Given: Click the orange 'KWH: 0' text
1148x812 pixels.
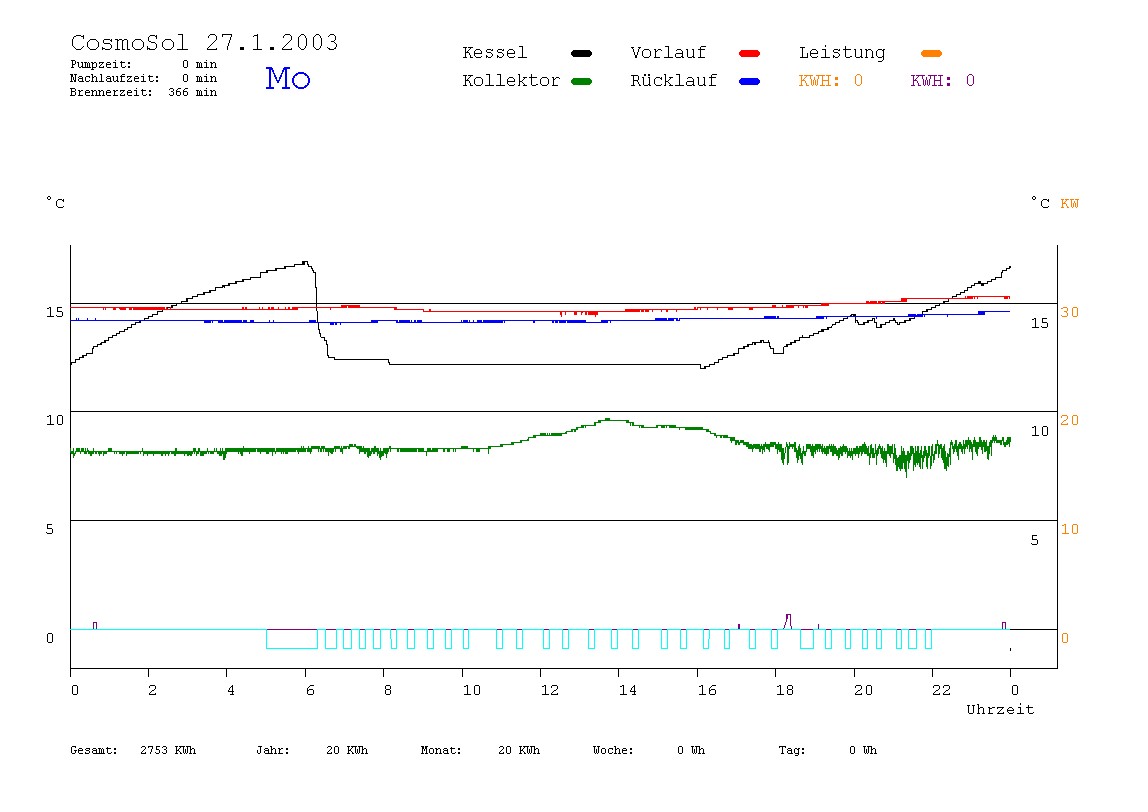Looking at the screenshot, I should 831,81.
